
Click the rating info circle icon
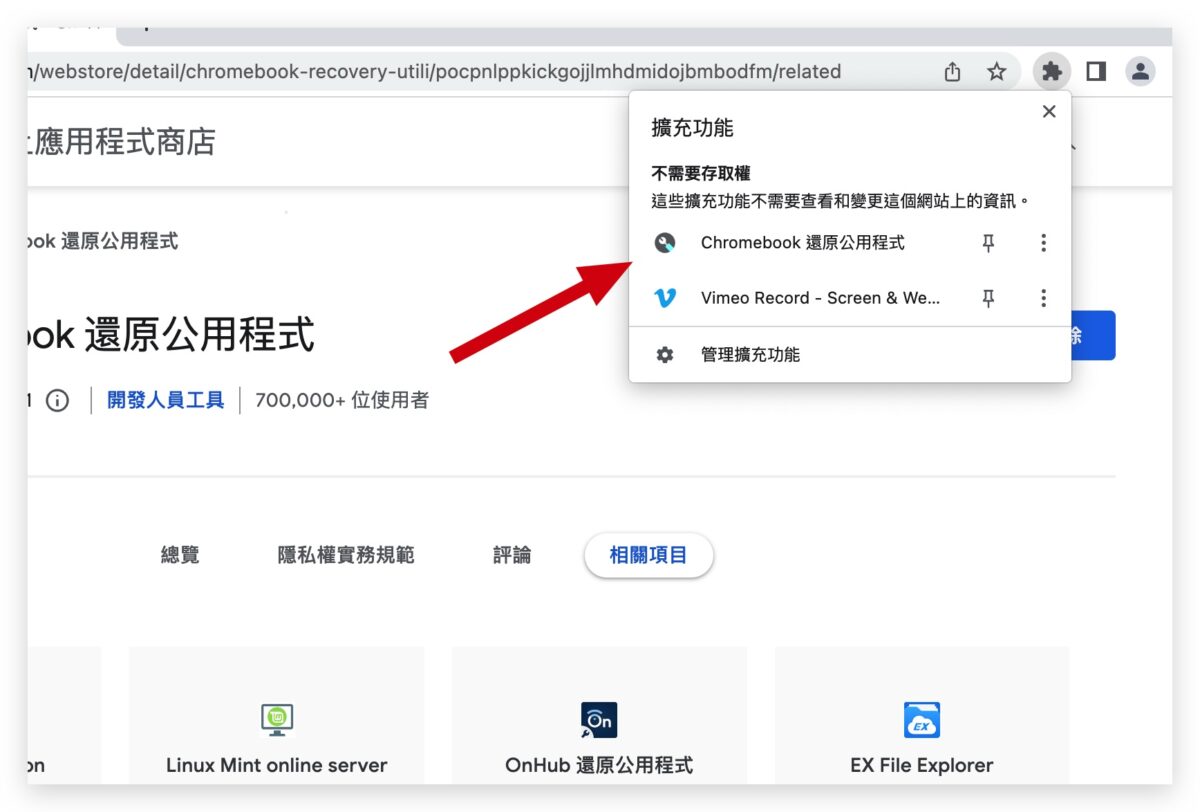57,401
